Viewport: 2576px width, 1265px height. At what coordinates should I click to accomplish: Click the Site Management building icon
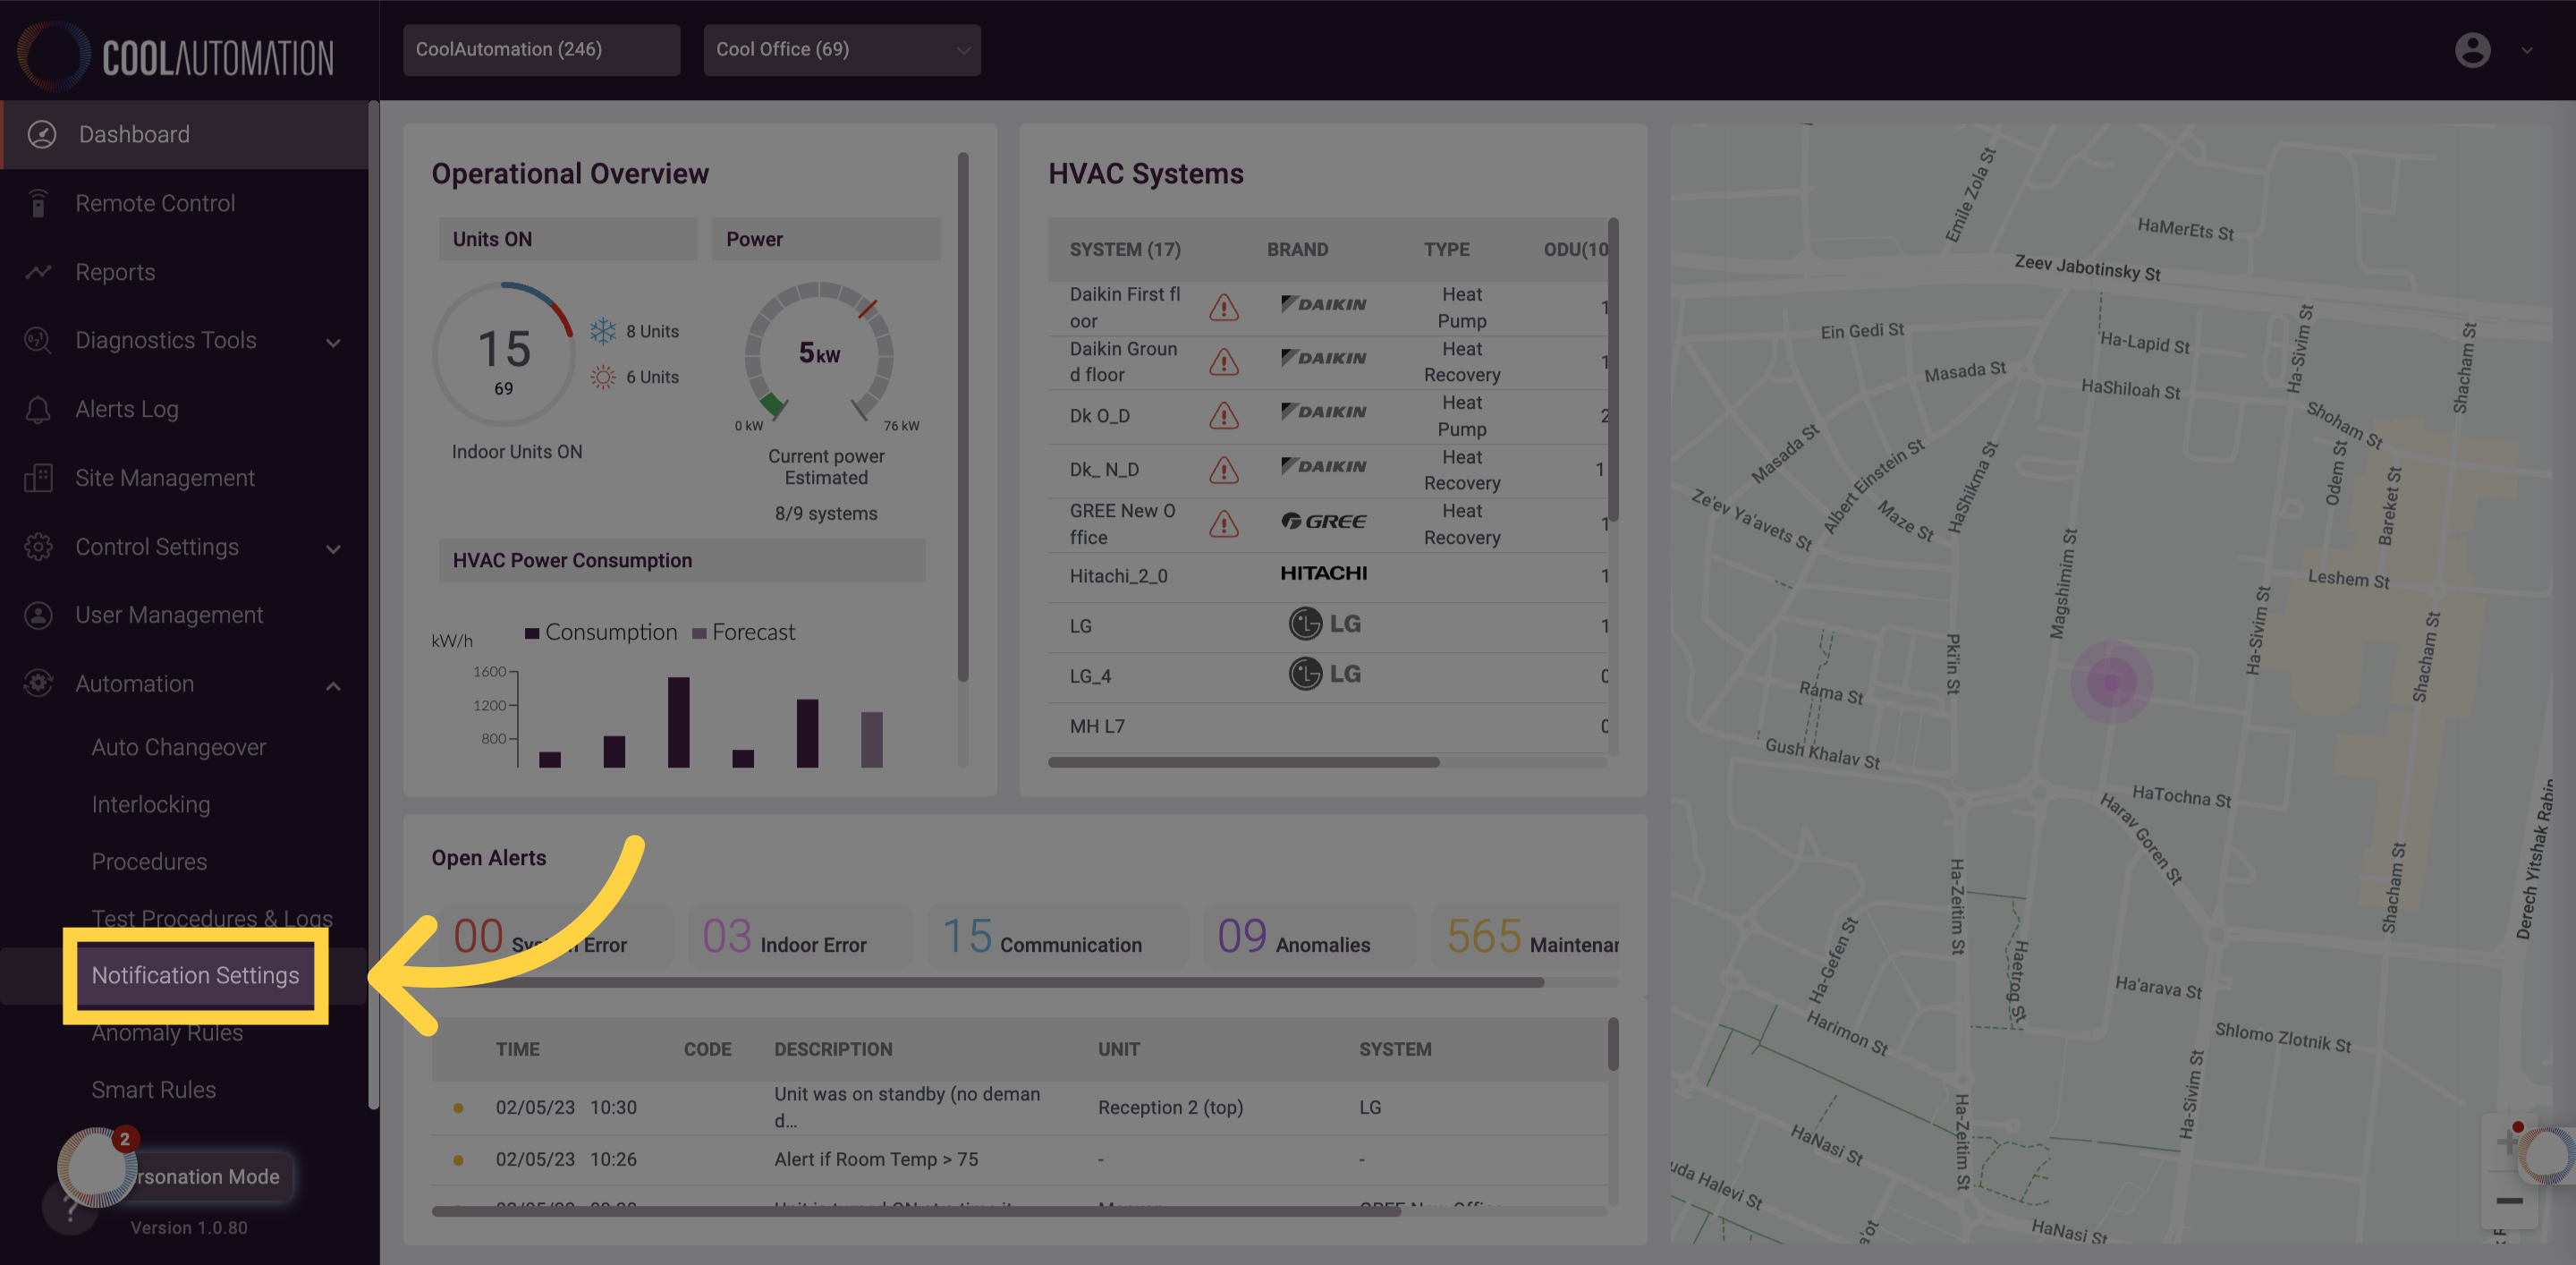[38, 477]
